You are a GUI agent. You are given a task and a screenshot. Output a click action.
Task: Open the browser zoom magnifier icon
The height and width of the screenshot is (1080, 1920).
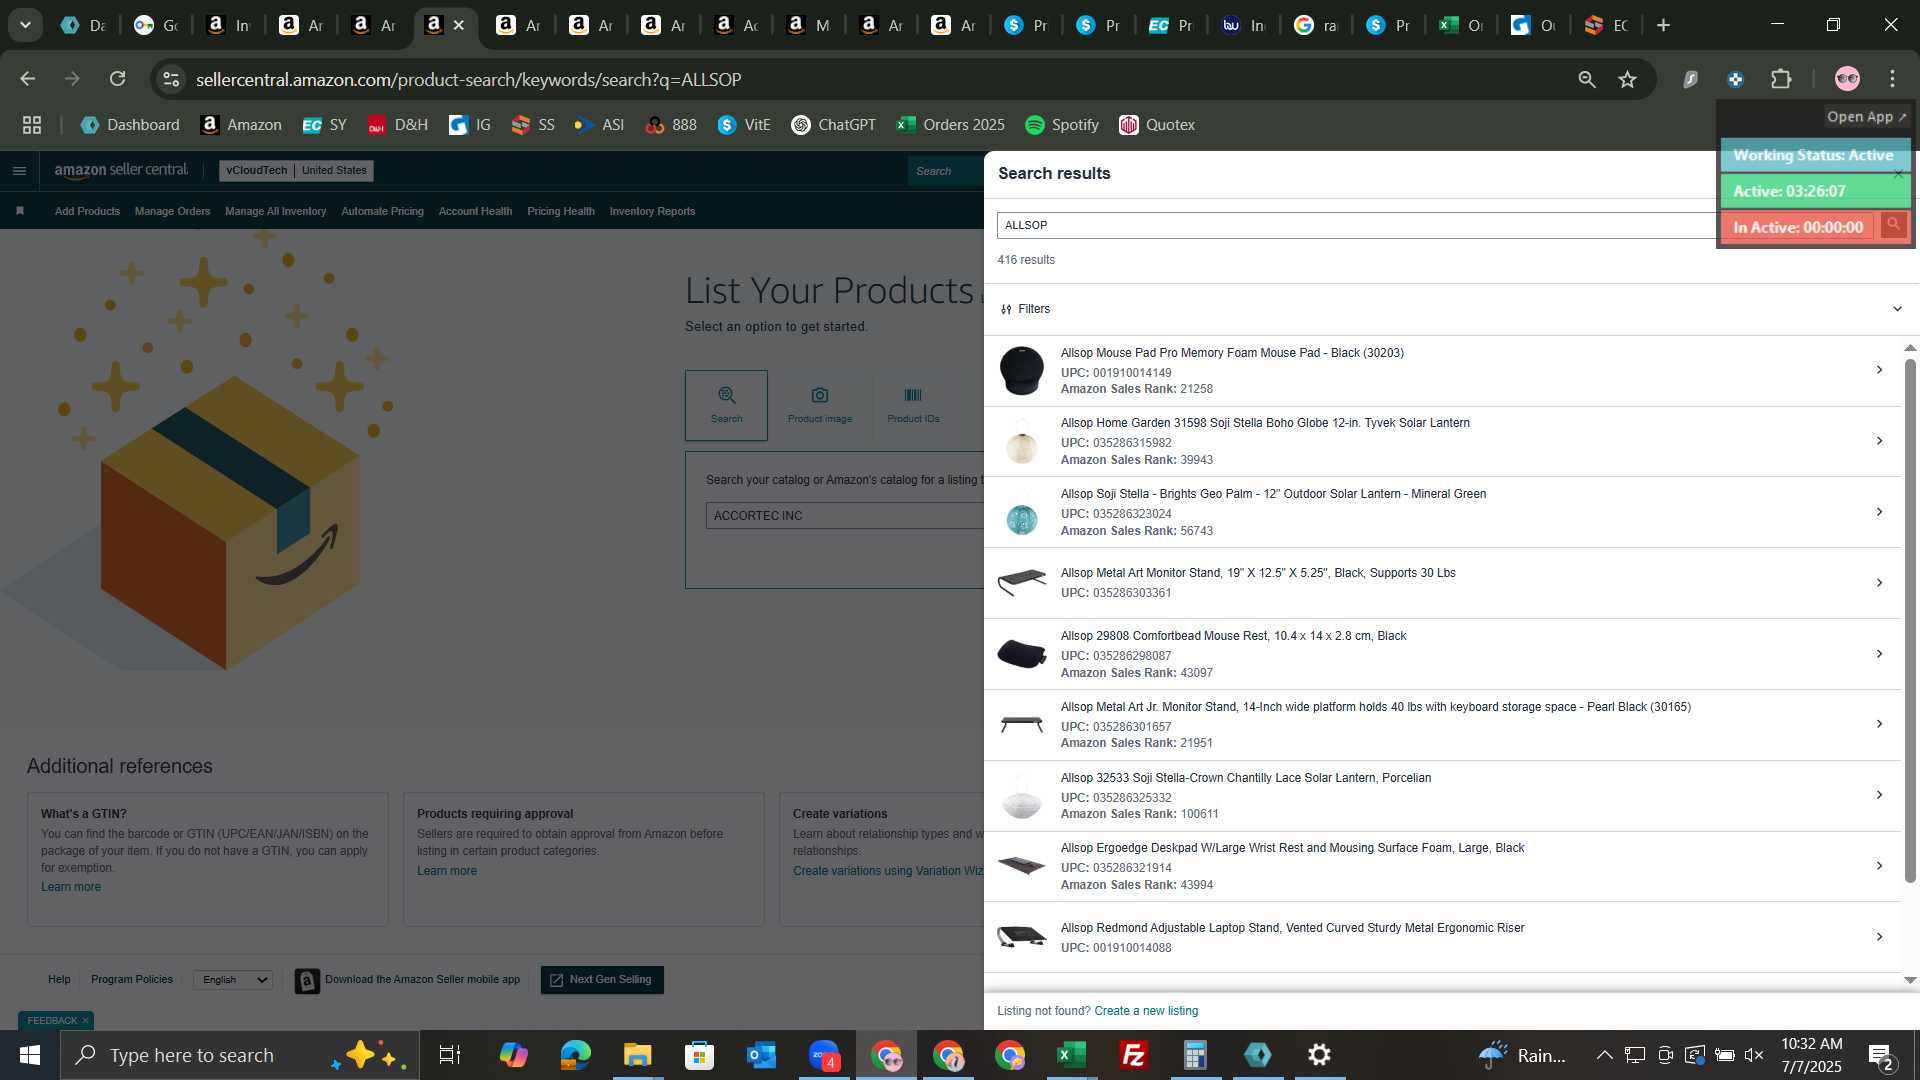[1586, 79]
